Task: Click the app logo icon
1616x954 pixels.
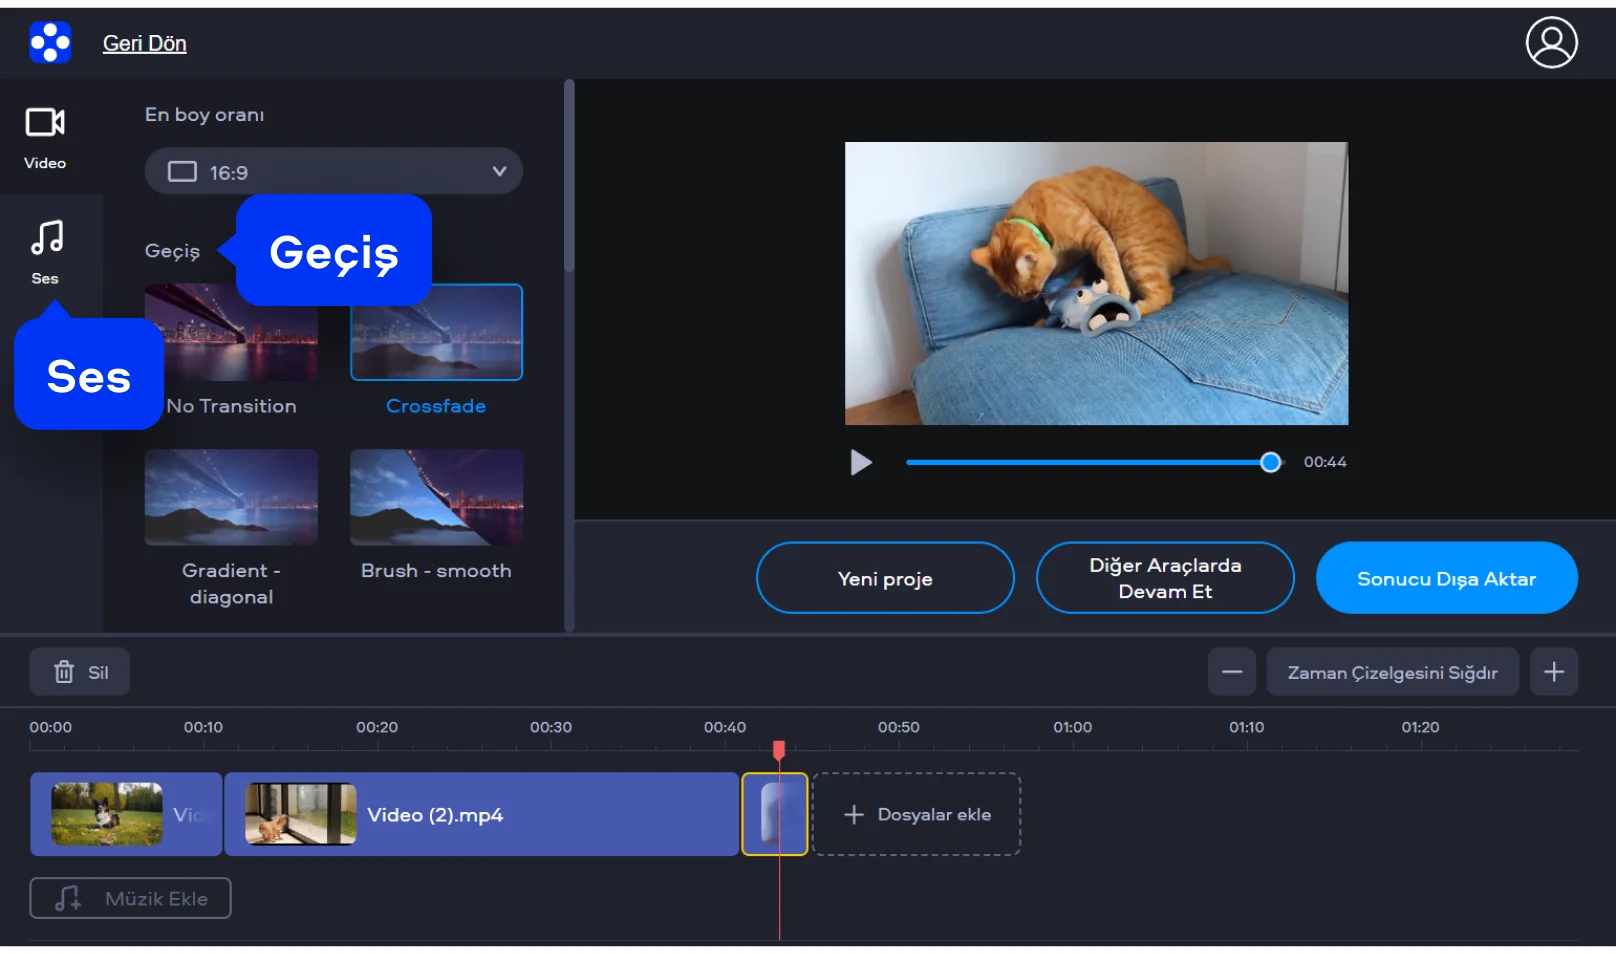Action: [50, 43]
